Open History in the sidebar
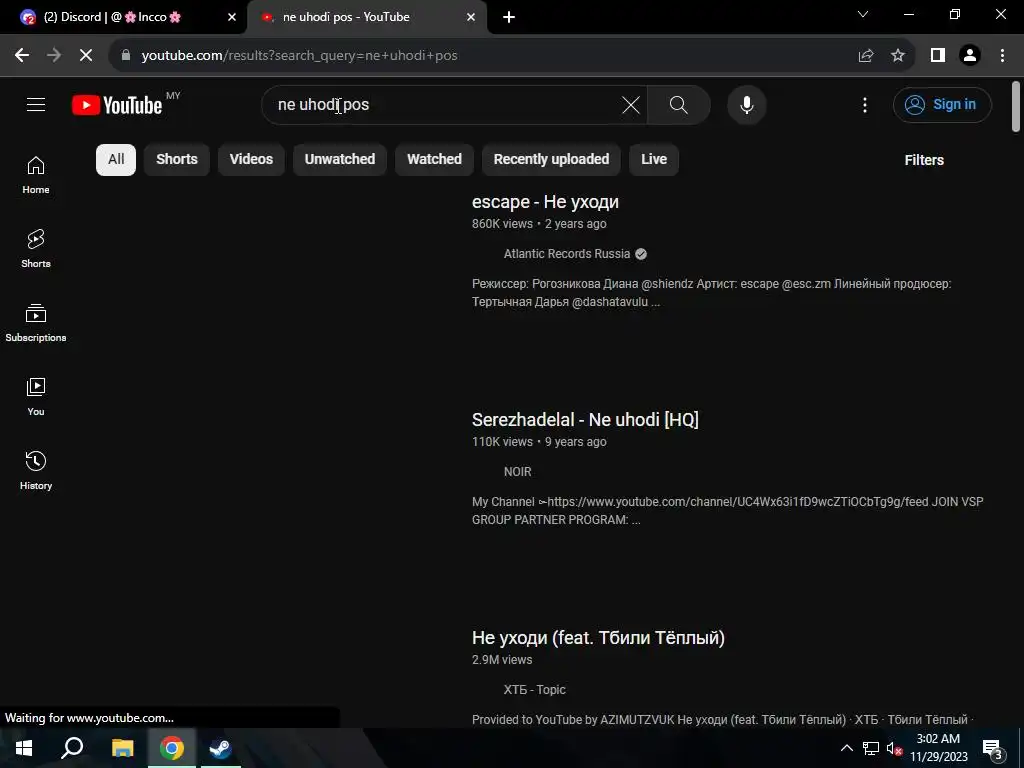Screen dimensions: 1024x768 click(36, 470)
